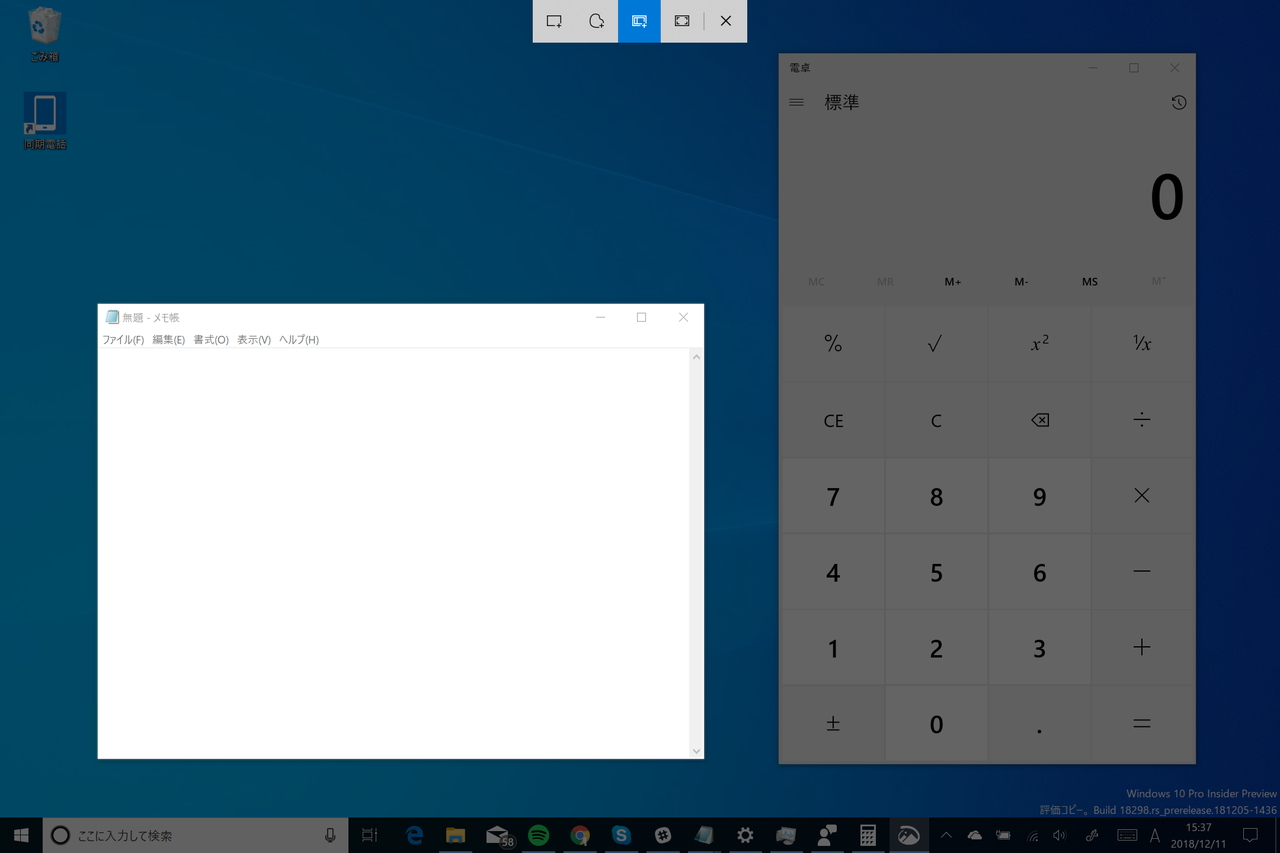The height and width of the screenshot is (853, 1280).
Task: Click the M+ memory add button
Action: [953, 282]
